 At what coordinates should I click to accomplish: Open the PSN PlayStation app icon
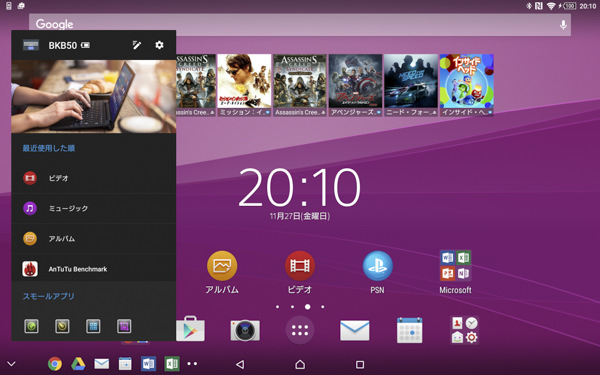(x=377, y=266)
